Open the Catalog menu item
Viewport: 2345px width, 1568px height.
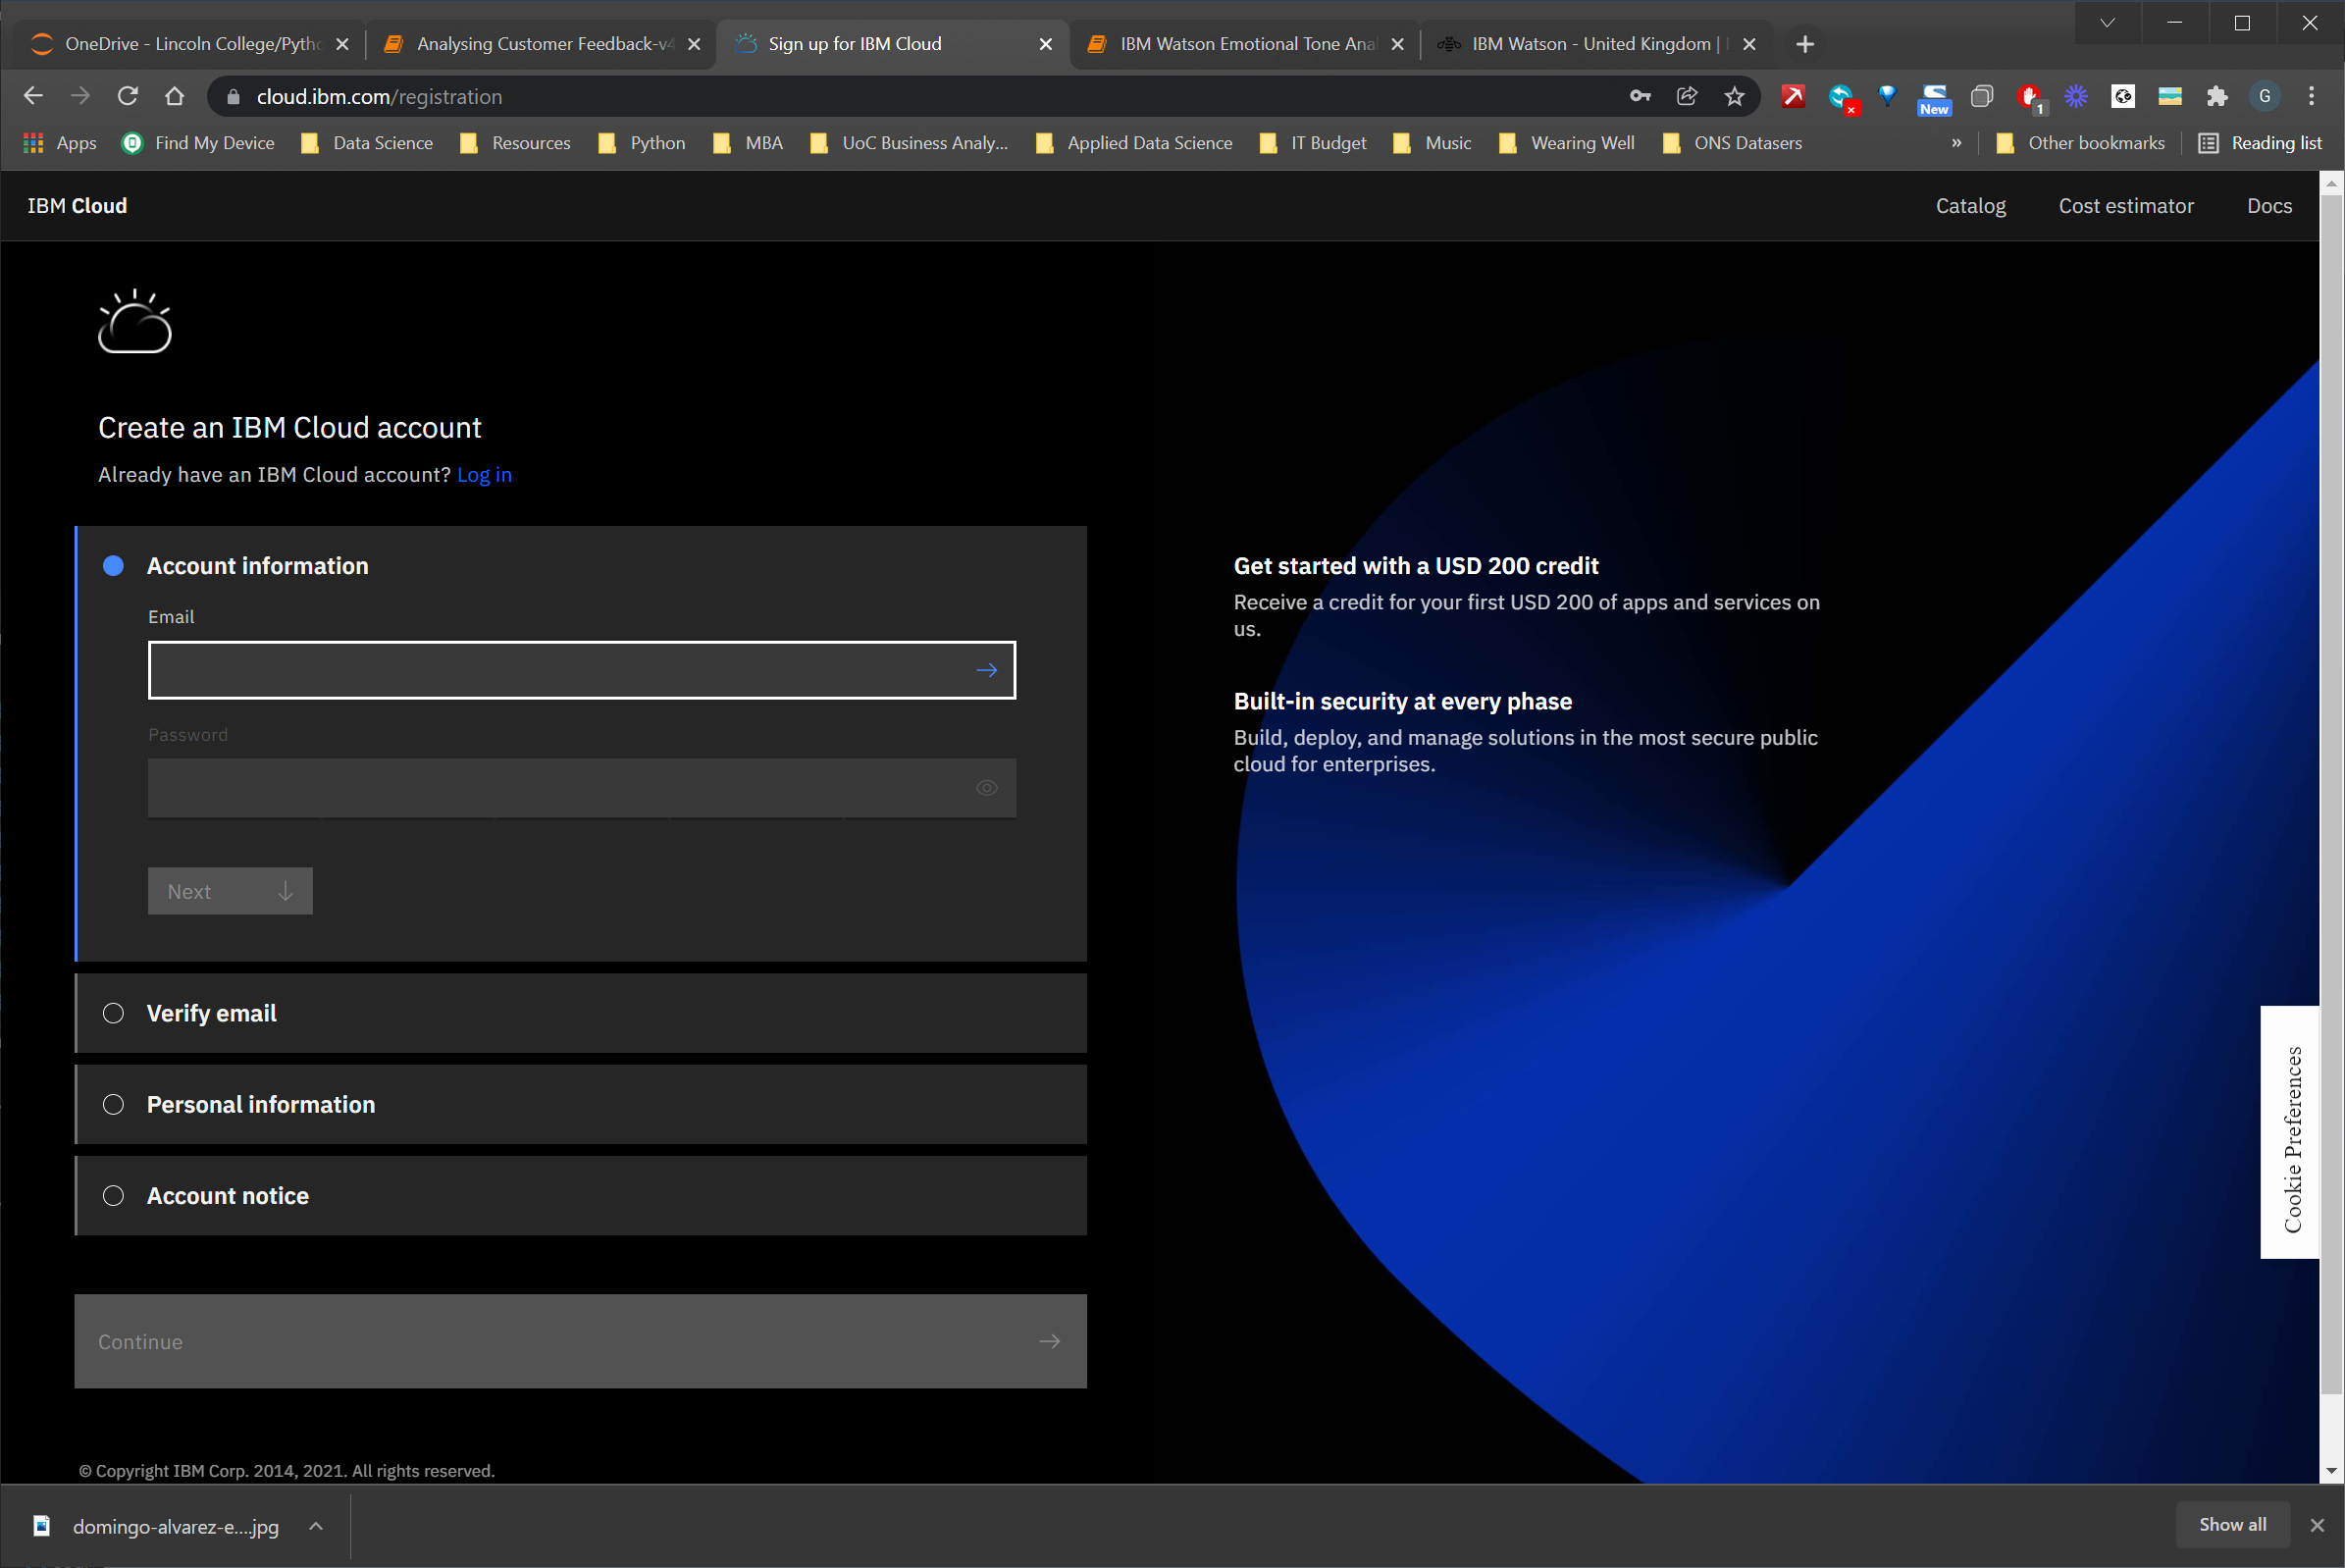pos(1970,206)
